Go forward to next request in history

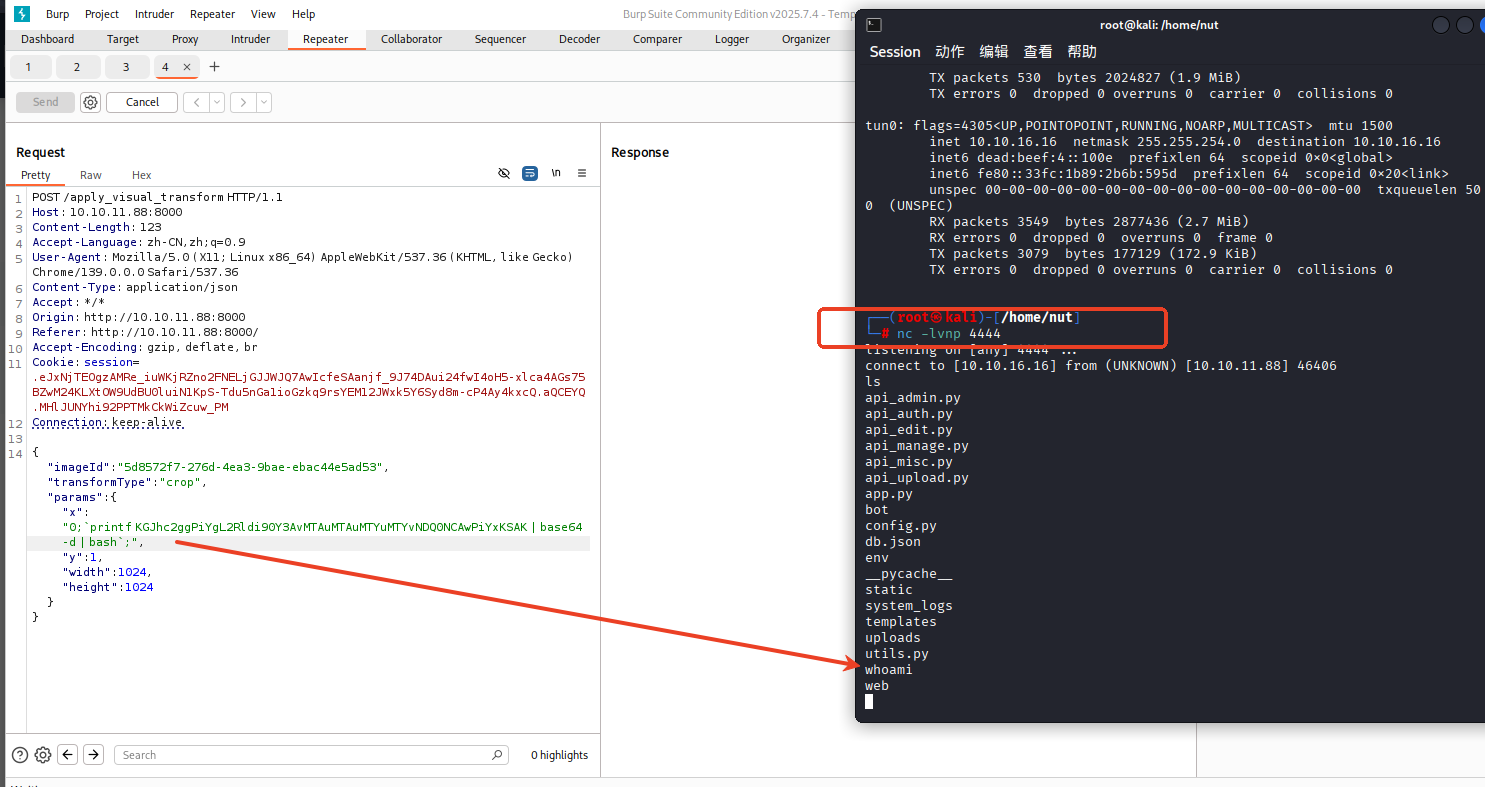click(x=244, y=102)
